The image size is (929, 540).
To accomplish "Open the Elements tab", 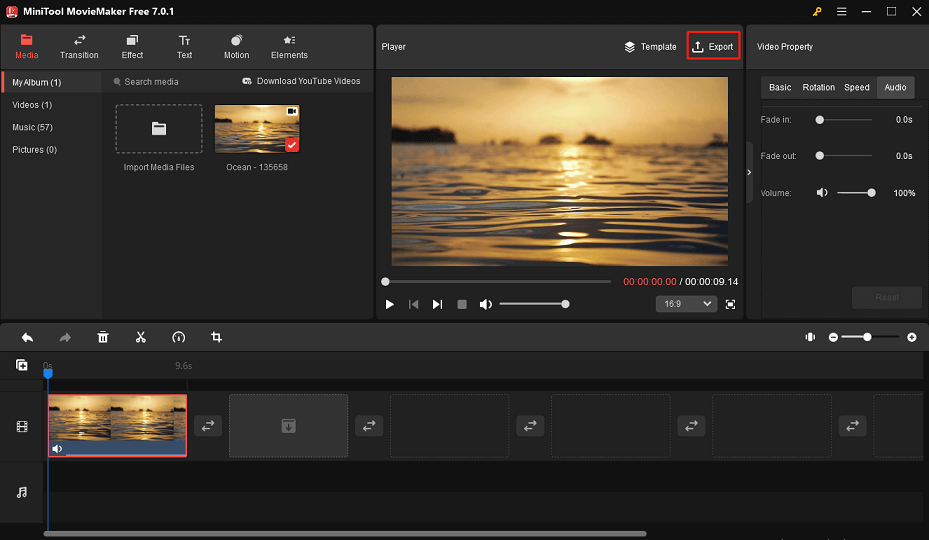I will (289, 46).
